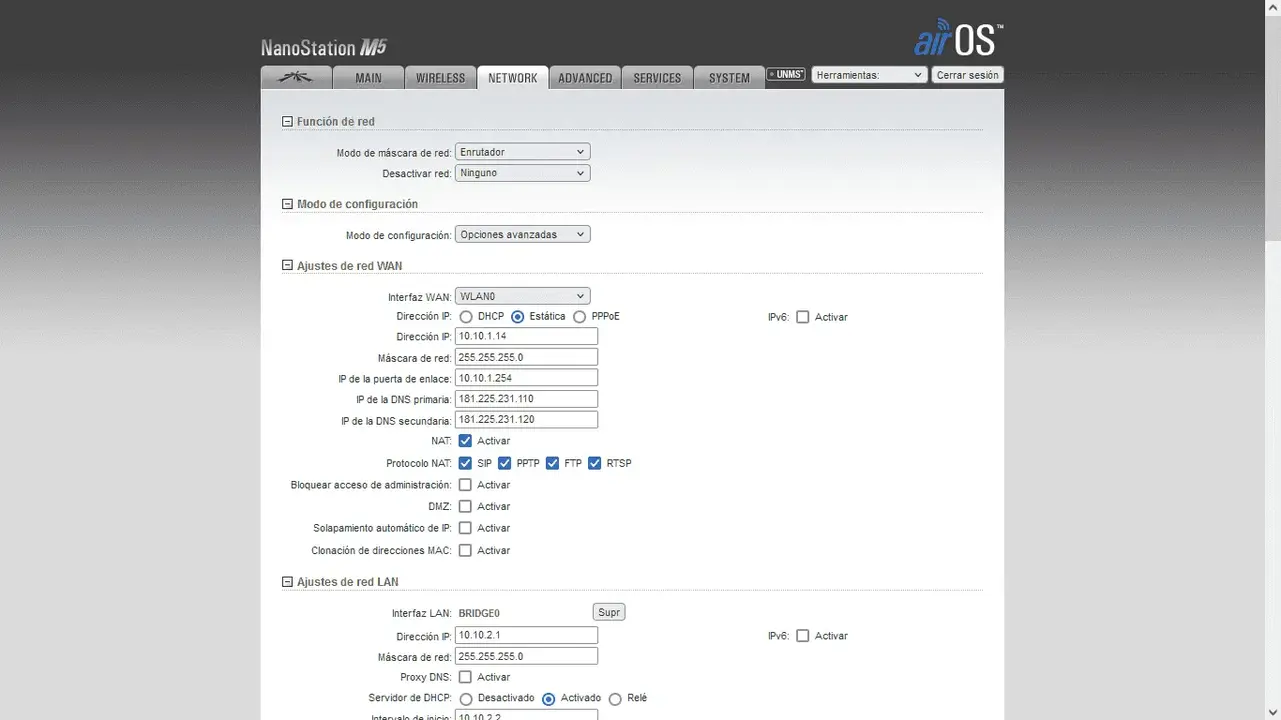1281x720 pixels.
Task: Click the Supr button for BRIDGE0
Action: coord(609,612)
